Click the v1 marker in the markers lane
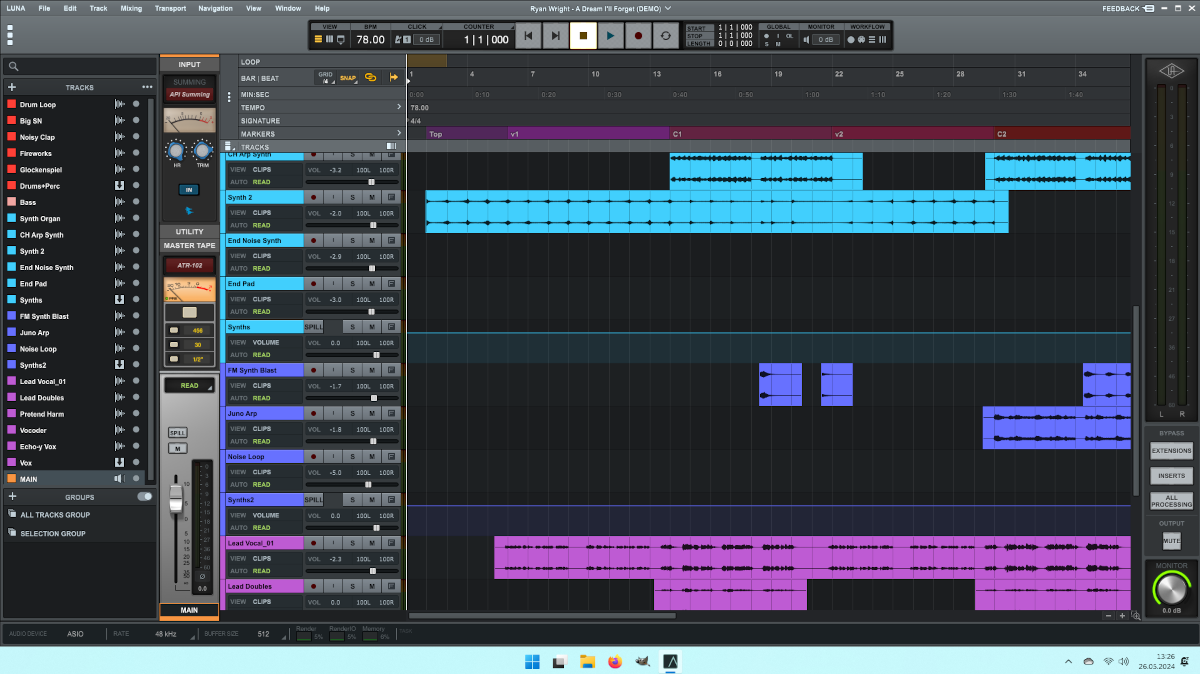This screenshot has width=1200, height=674. 587,133
